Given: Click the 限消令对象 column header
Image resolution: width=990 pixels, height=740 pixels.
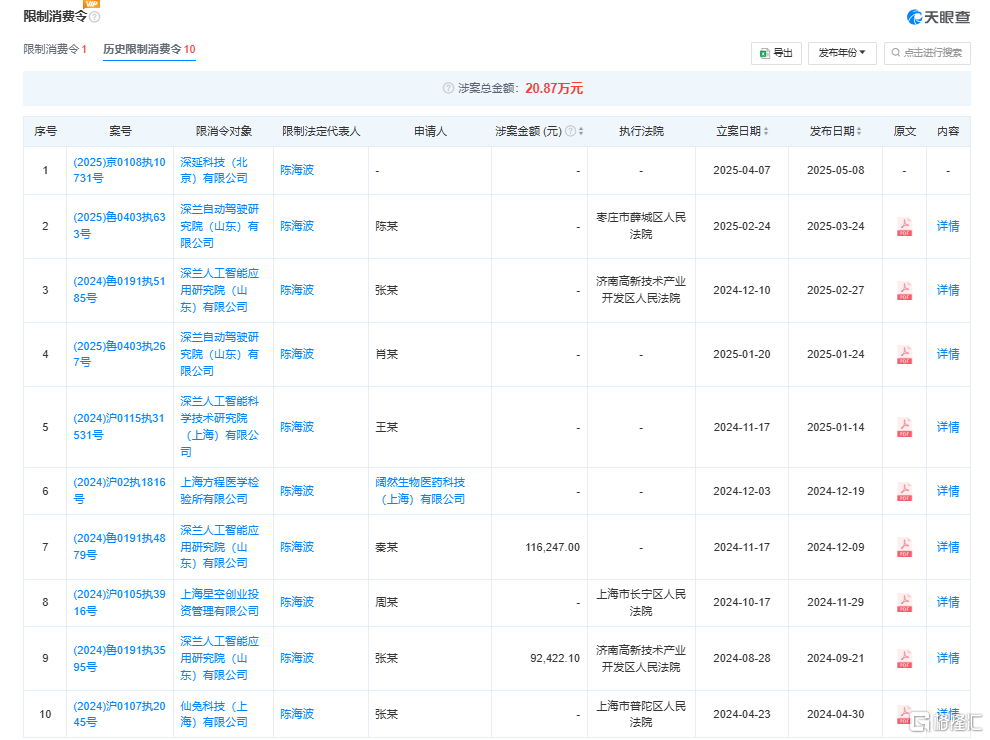Looking at the screenshot, I should [x=224, y=131].
